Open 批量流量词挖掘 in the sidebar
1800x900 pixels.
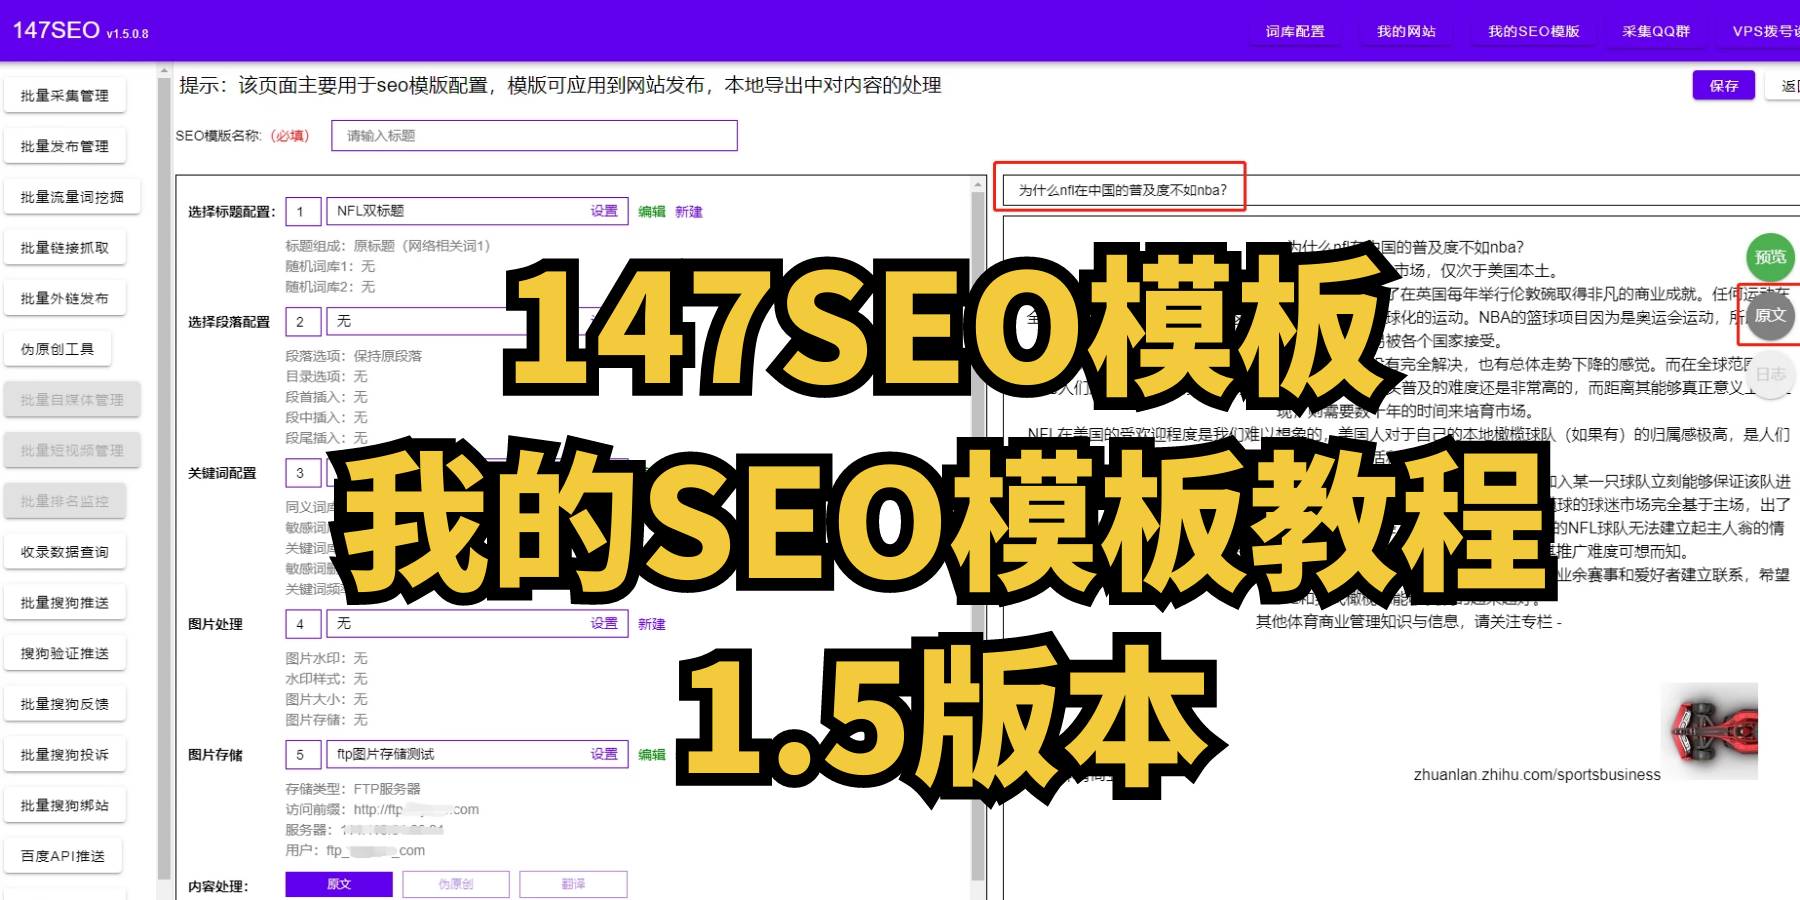click(x=72, y=197)
